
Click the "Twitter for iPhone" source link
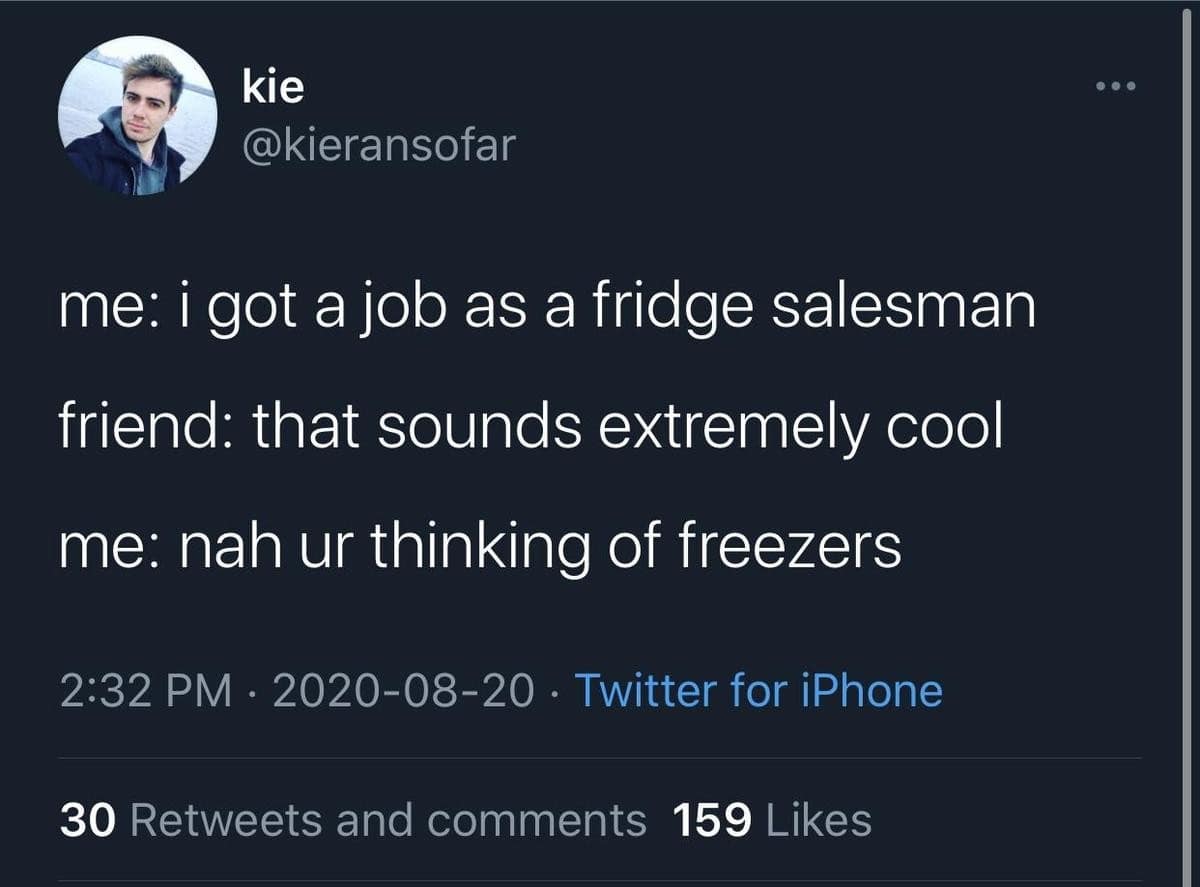[x=758, y=691]
